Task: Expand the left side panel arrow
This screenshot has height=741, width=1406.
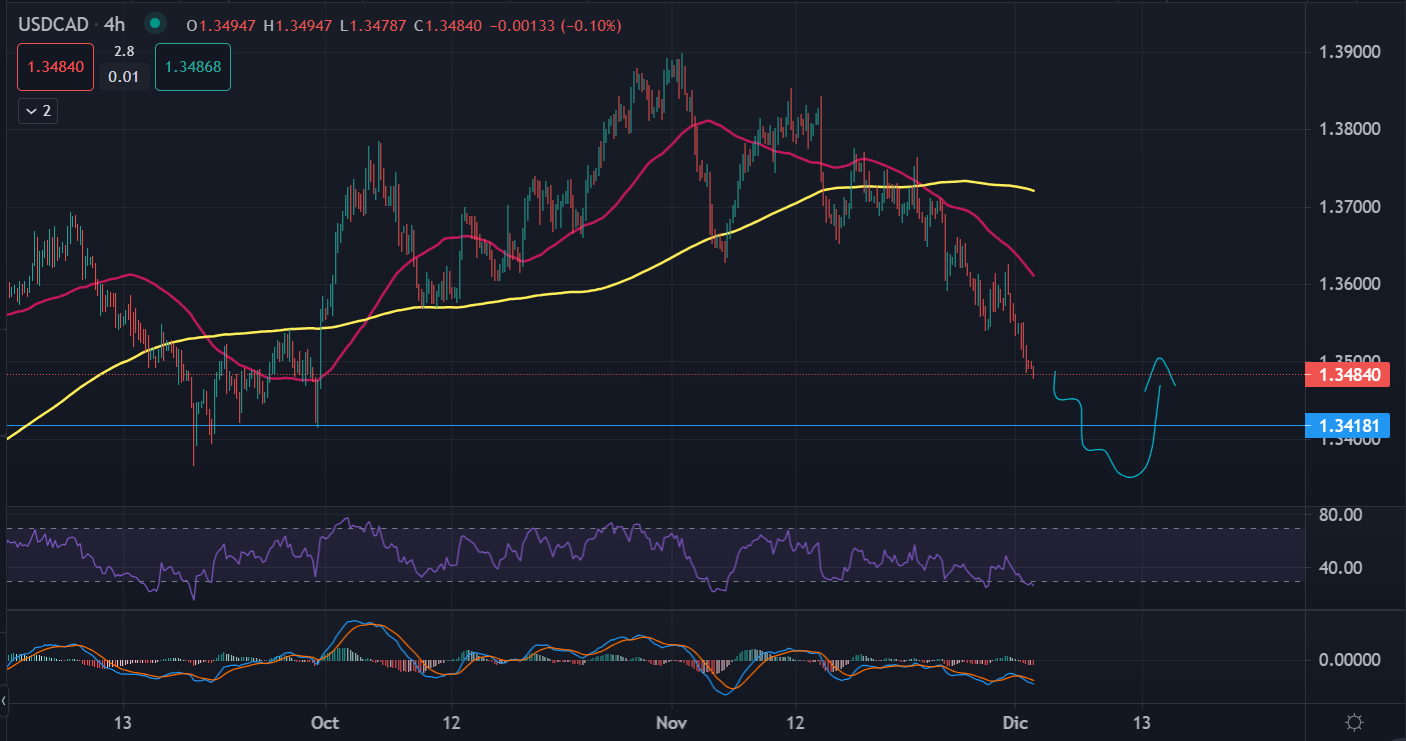Action: [x=4, y=701]
